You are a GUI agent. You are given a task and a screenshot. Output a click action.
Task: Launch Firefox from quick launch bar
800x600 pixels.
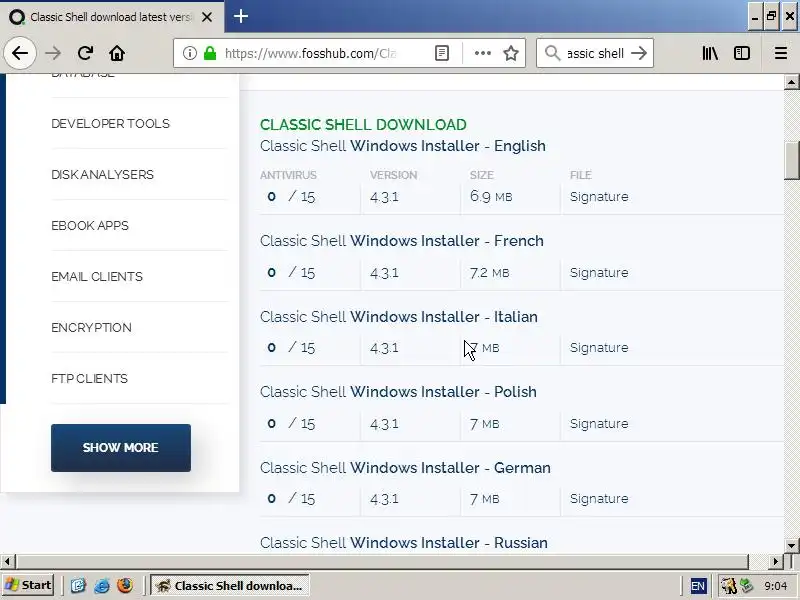pos(125,585)
